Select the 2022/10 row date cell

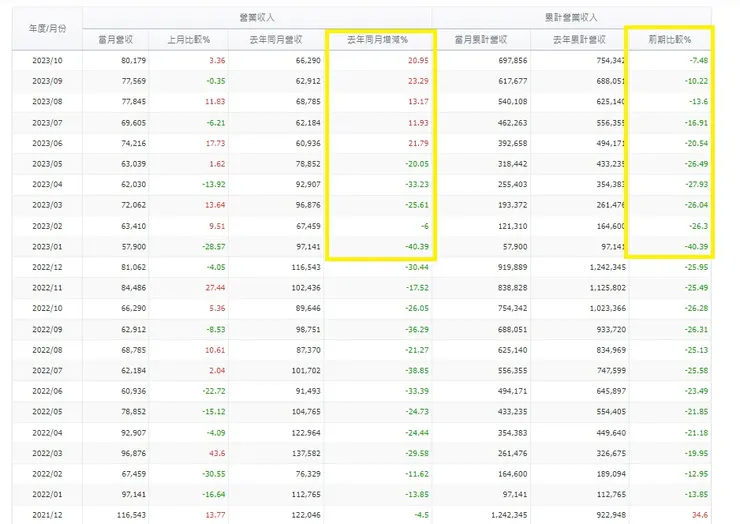pyautogui.click(x=47, y=308)
